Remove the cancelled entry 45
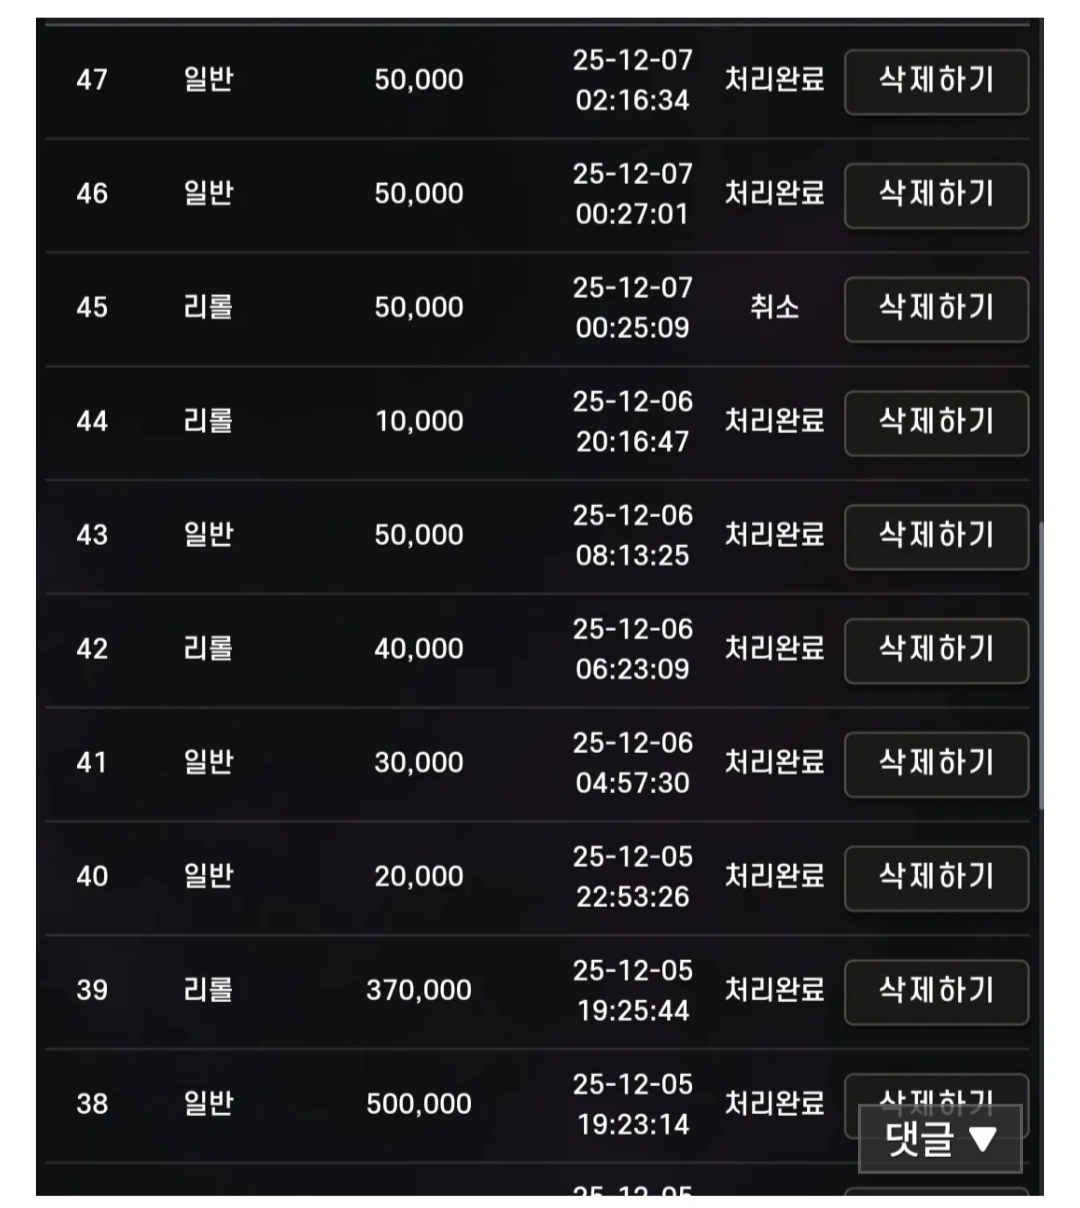 pos(936,309)
